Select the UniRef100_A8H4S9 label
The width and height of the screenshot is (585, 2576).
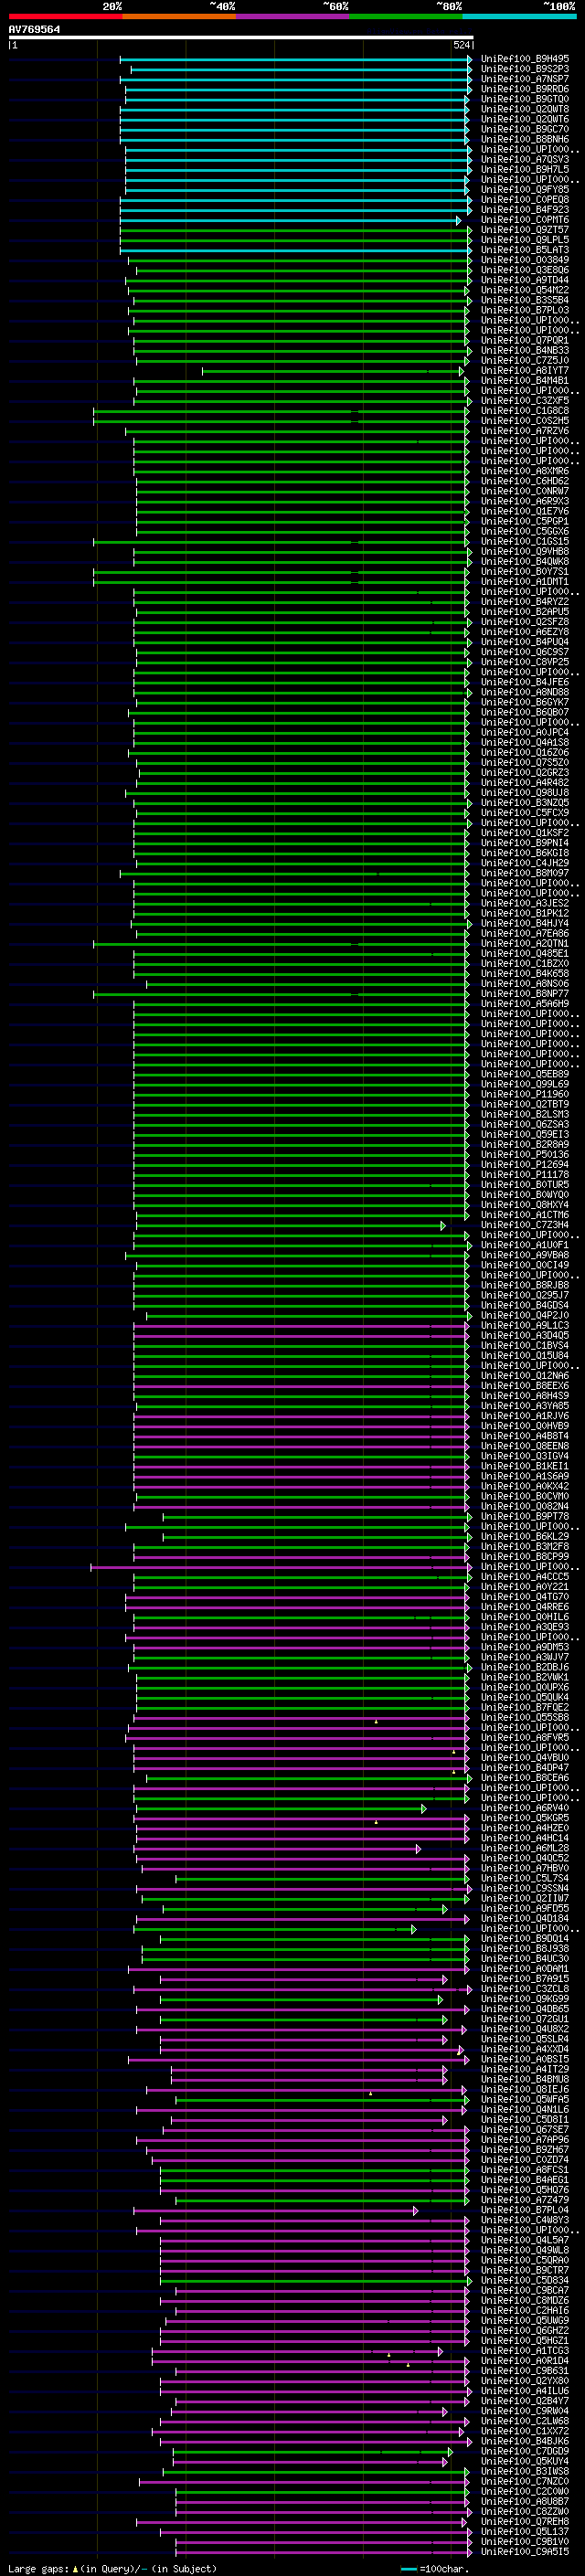(524, 1396)
